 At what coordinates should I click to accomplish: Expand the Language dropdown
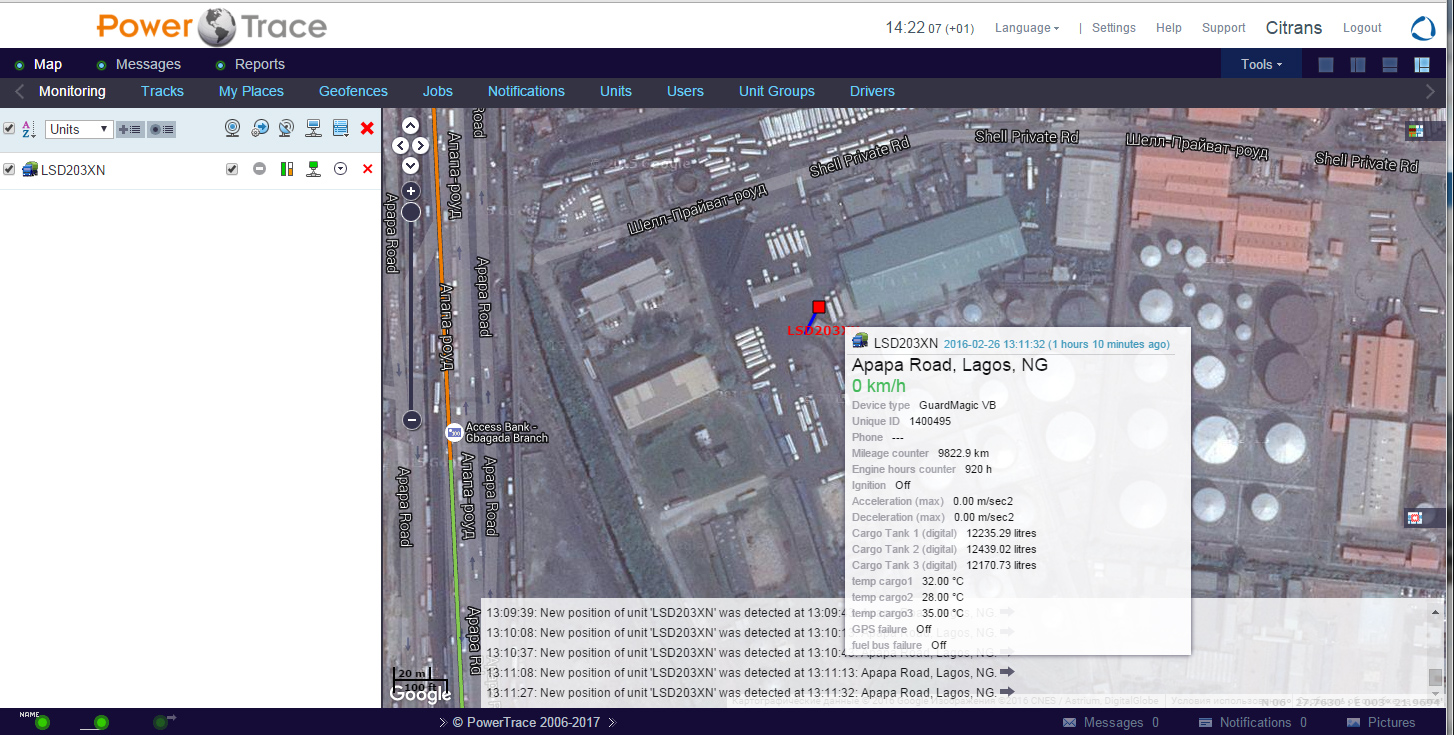click(1026, 28)
